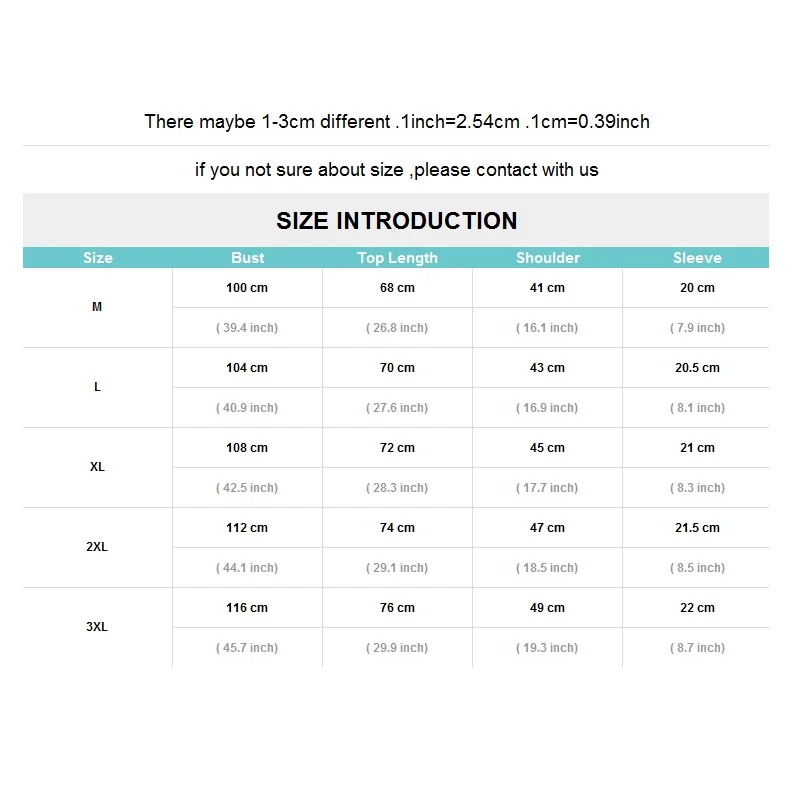Select the M size row label

coord(97,307)
